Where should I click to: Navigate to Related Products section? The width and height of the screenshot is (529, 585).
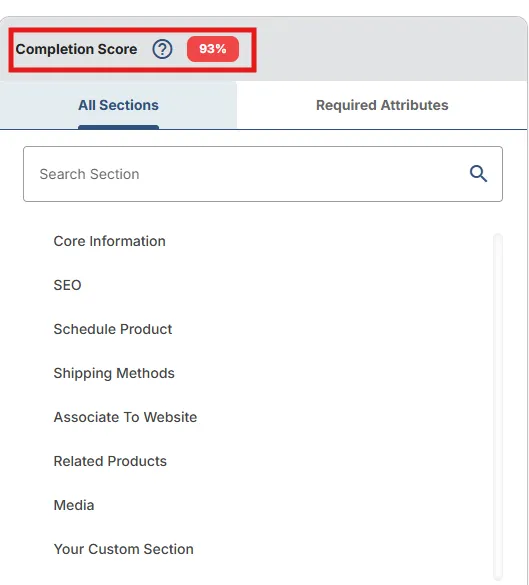click(x=110, y=461)
